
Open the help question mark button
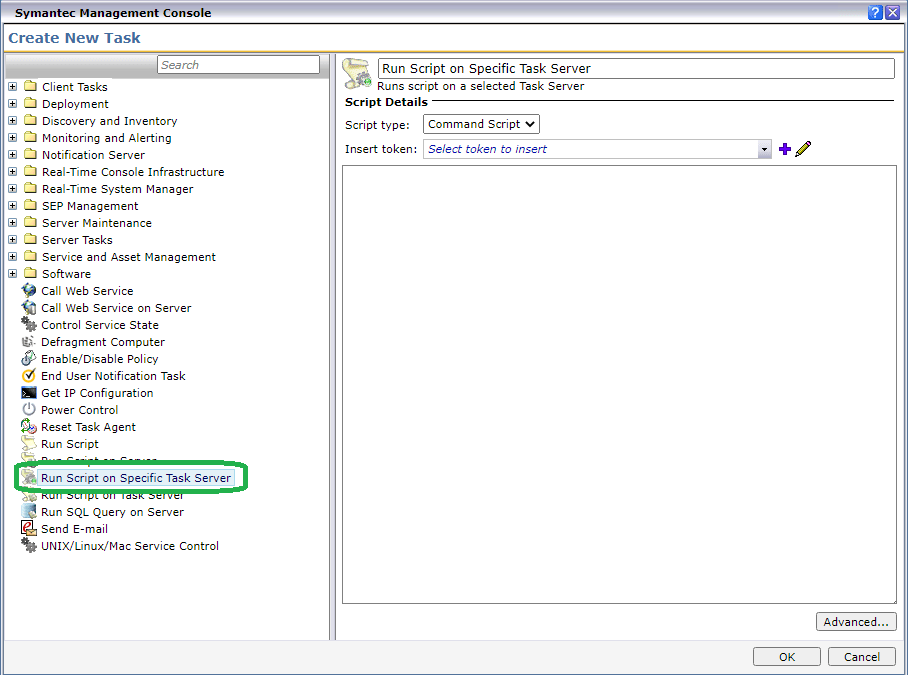pyautogui.click(x=875, y=12)
